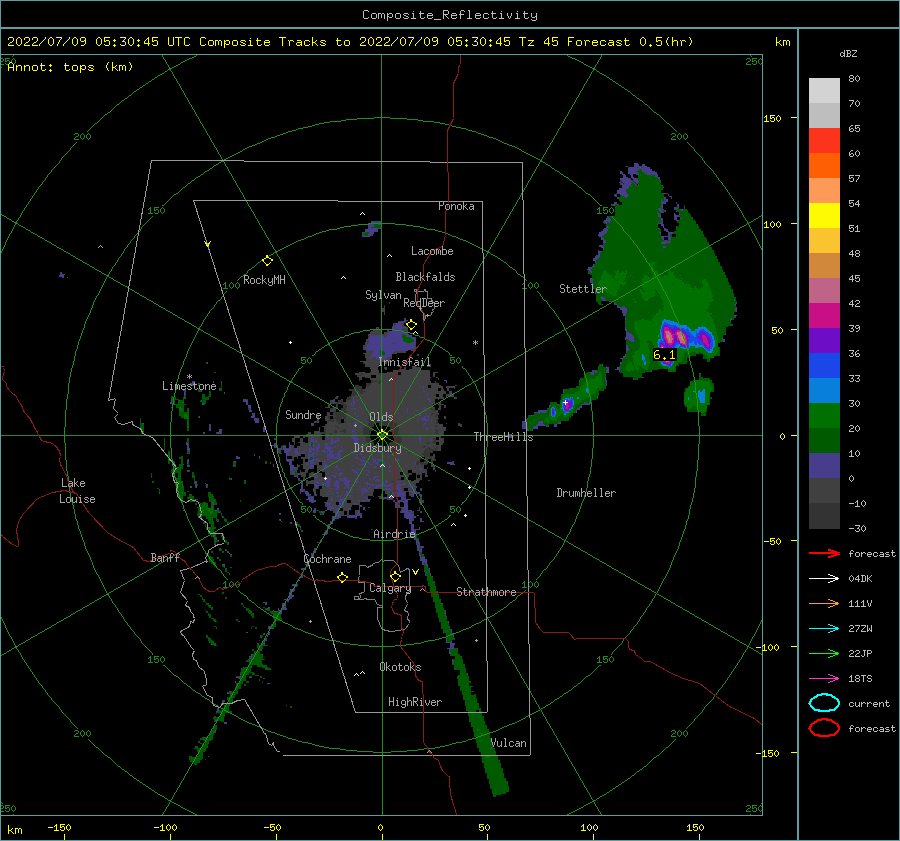Image resolution: width=900 pixels, height=841 pixels.
Task: Click the yellow swatch between 54 and 51
Action: 824,215
